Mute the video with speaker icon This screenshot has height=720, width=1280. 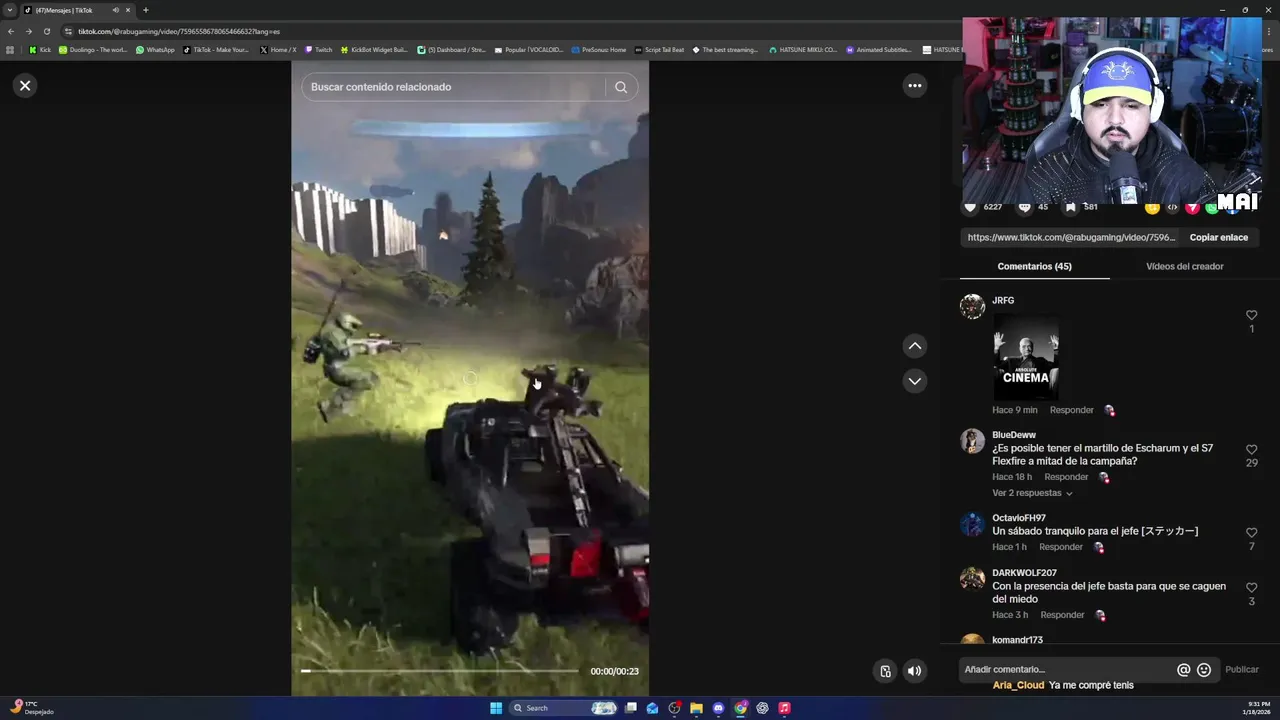click(x=914, y=671)
